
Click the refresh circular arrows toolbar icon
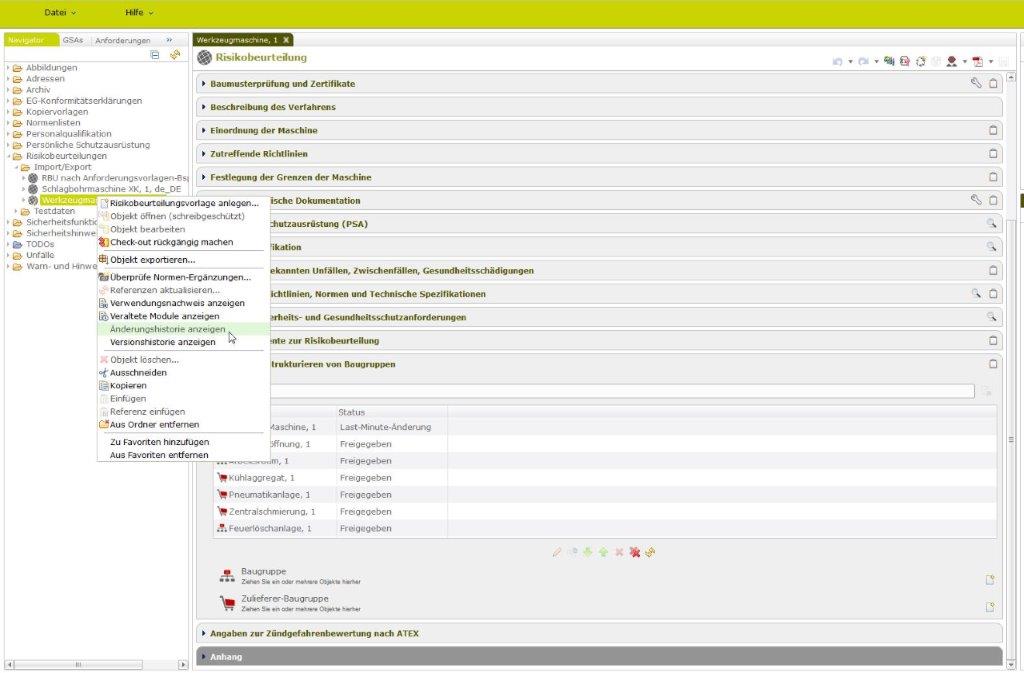click(x=920, y=61)
